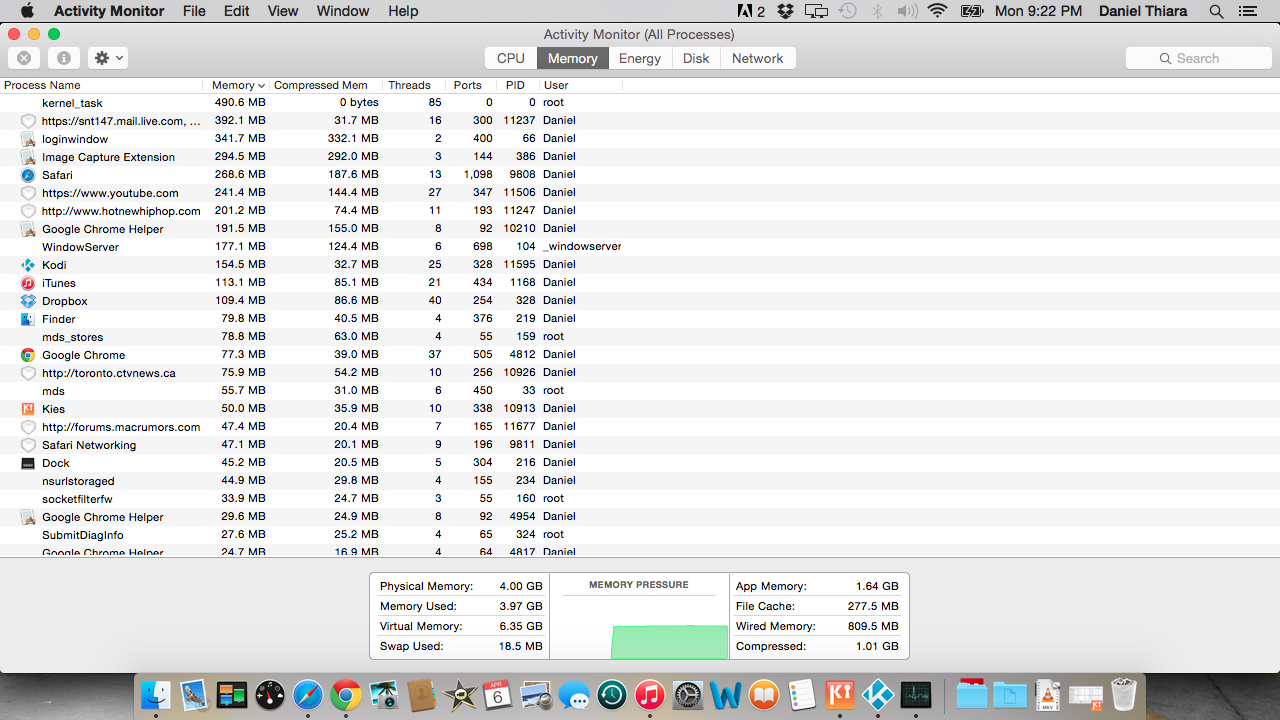Select the Image Capture Extension row
The height and width of the screenshot is (720, 1280).
click(640, 157)
